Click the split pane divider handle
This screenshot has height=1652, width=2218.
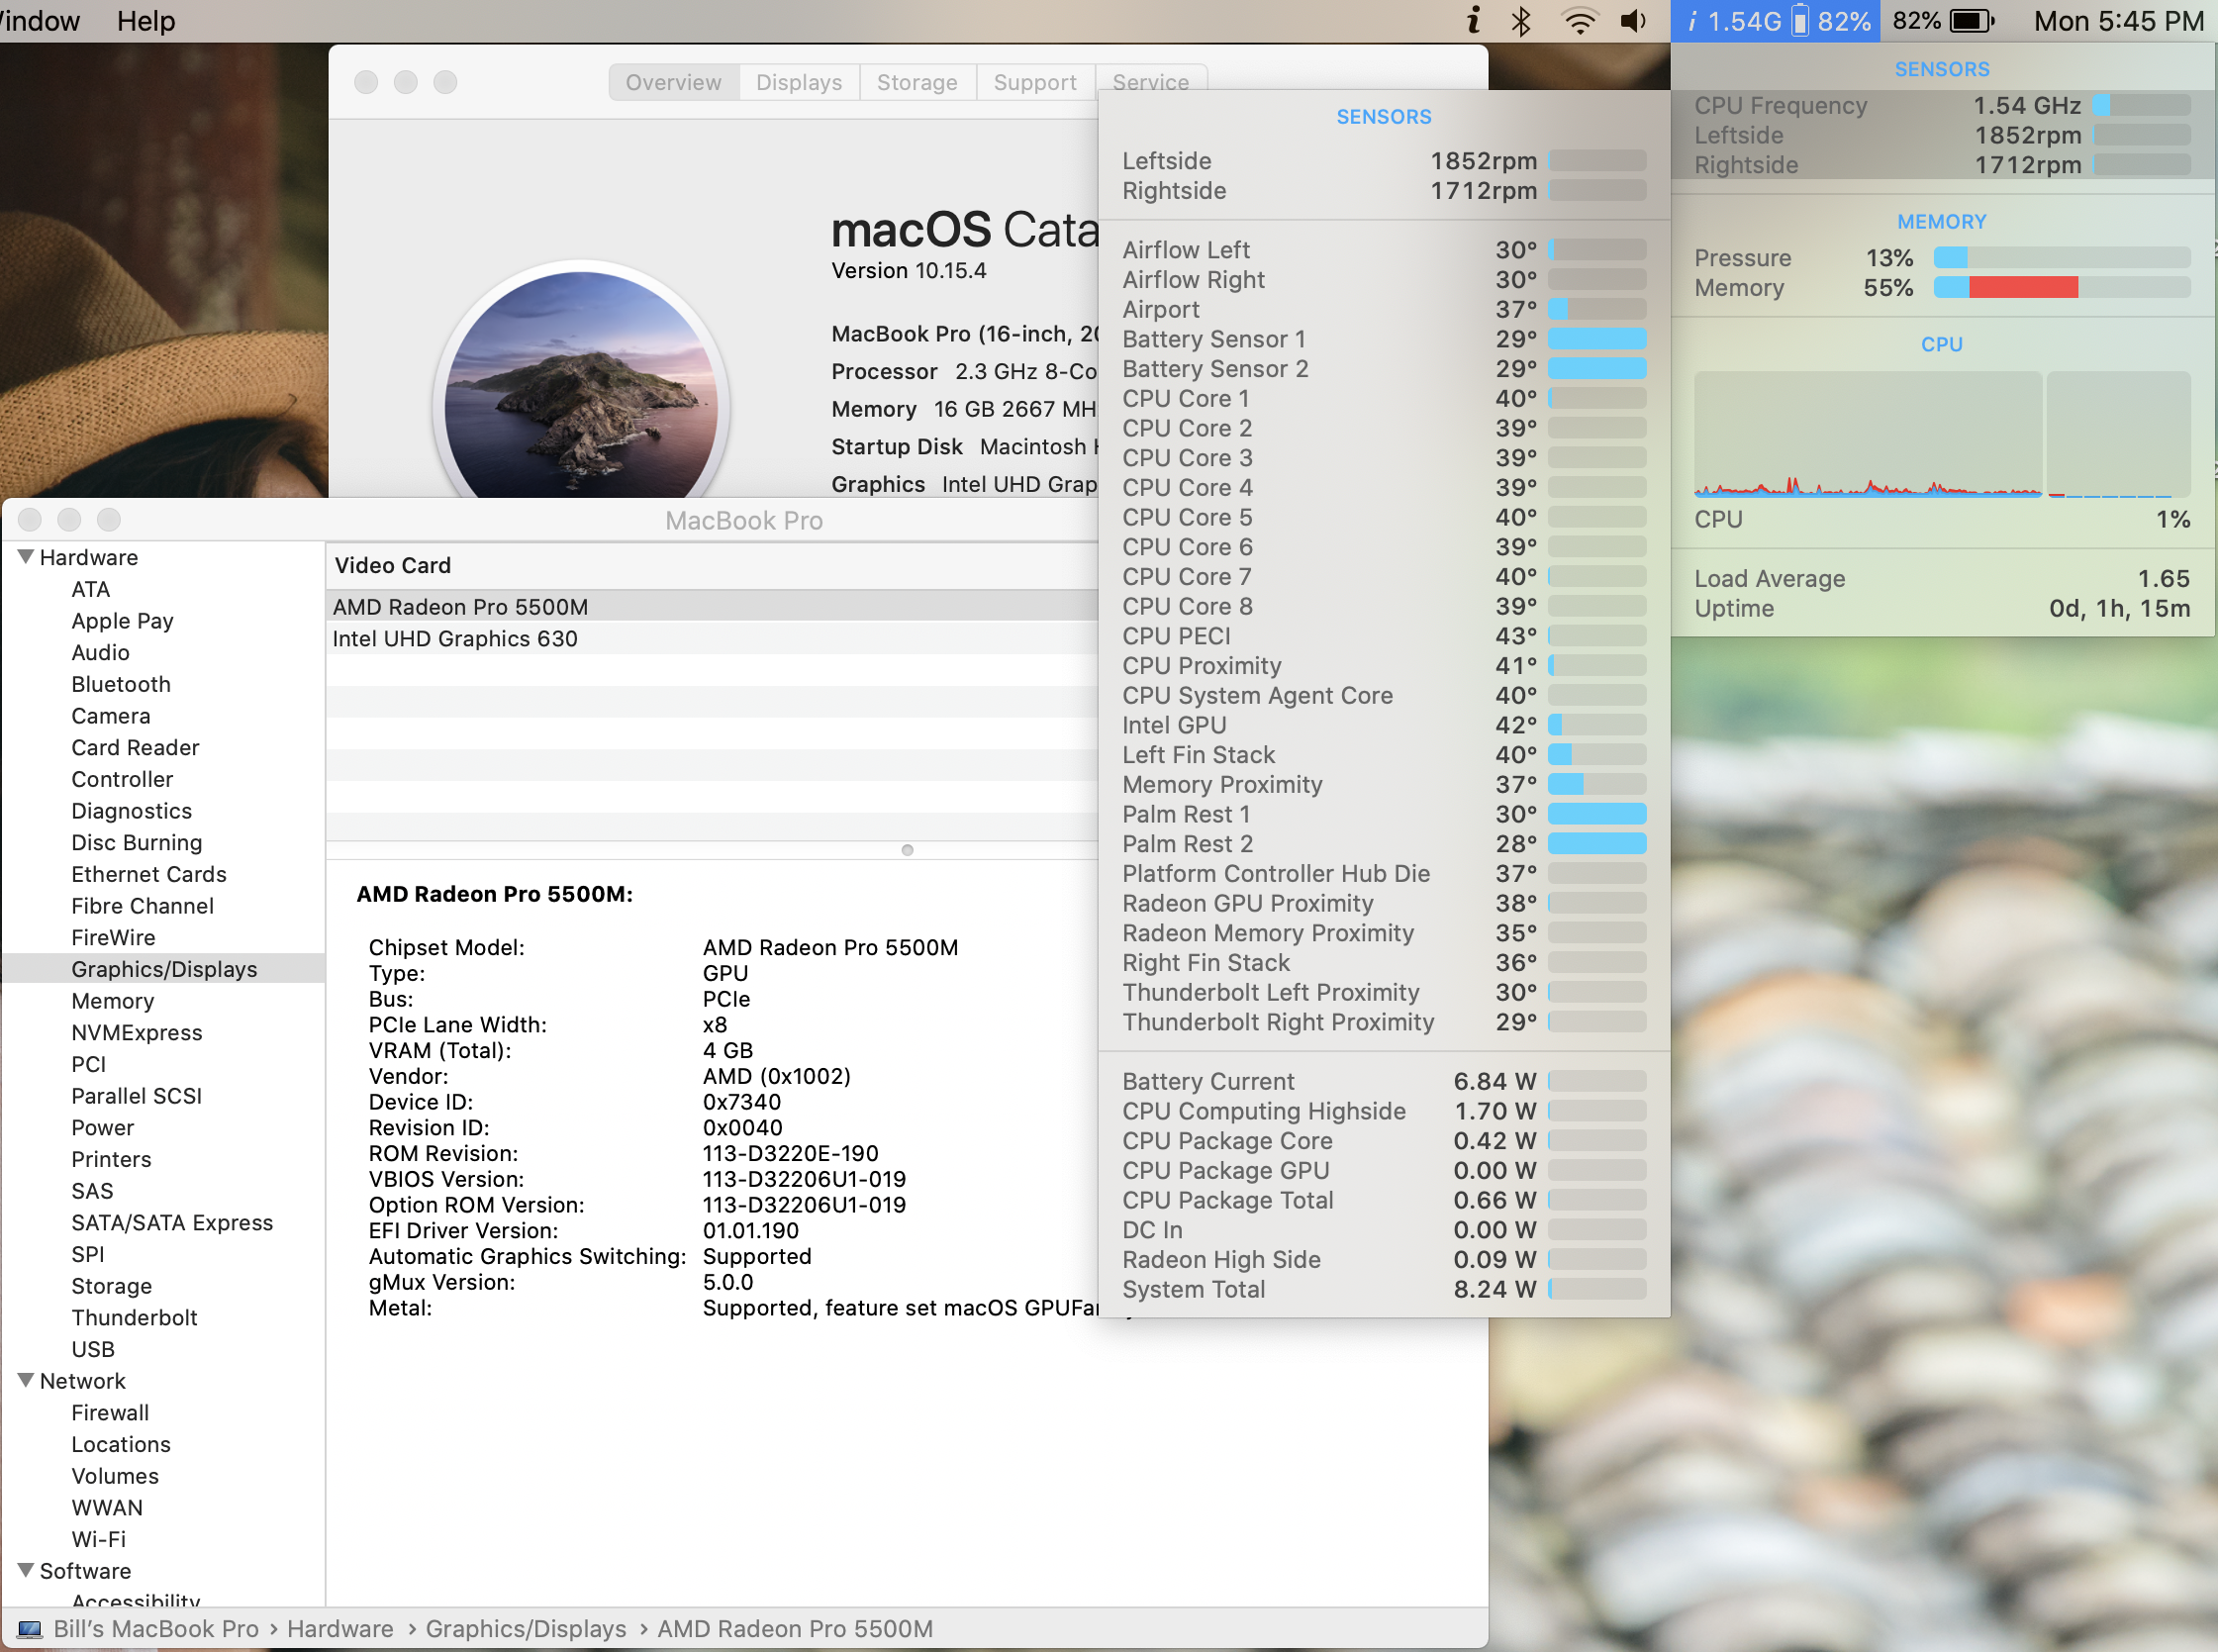(907, 850)
